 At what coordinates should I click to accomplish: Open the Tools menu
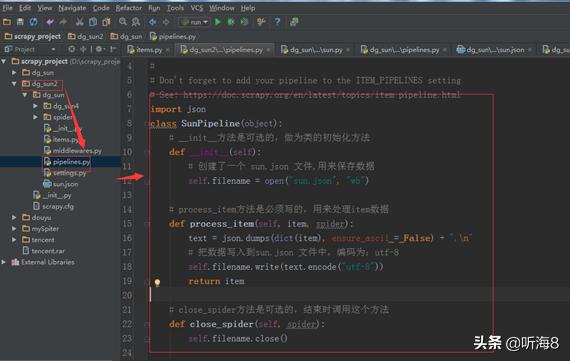[175, 8]
